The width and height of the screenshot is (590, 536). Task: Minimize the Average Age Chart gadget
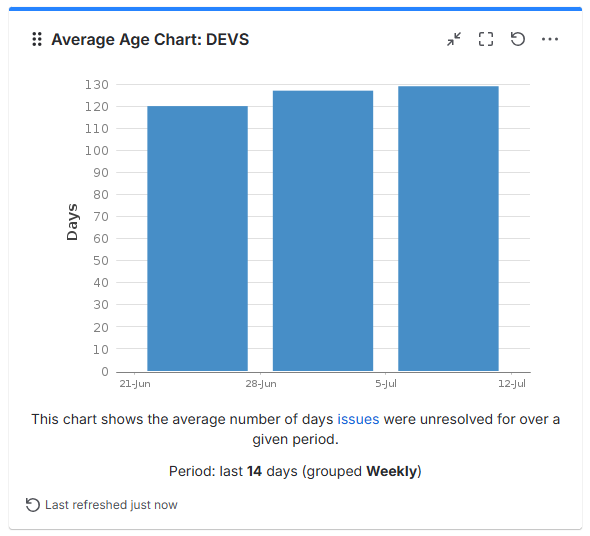click(454, 39)
